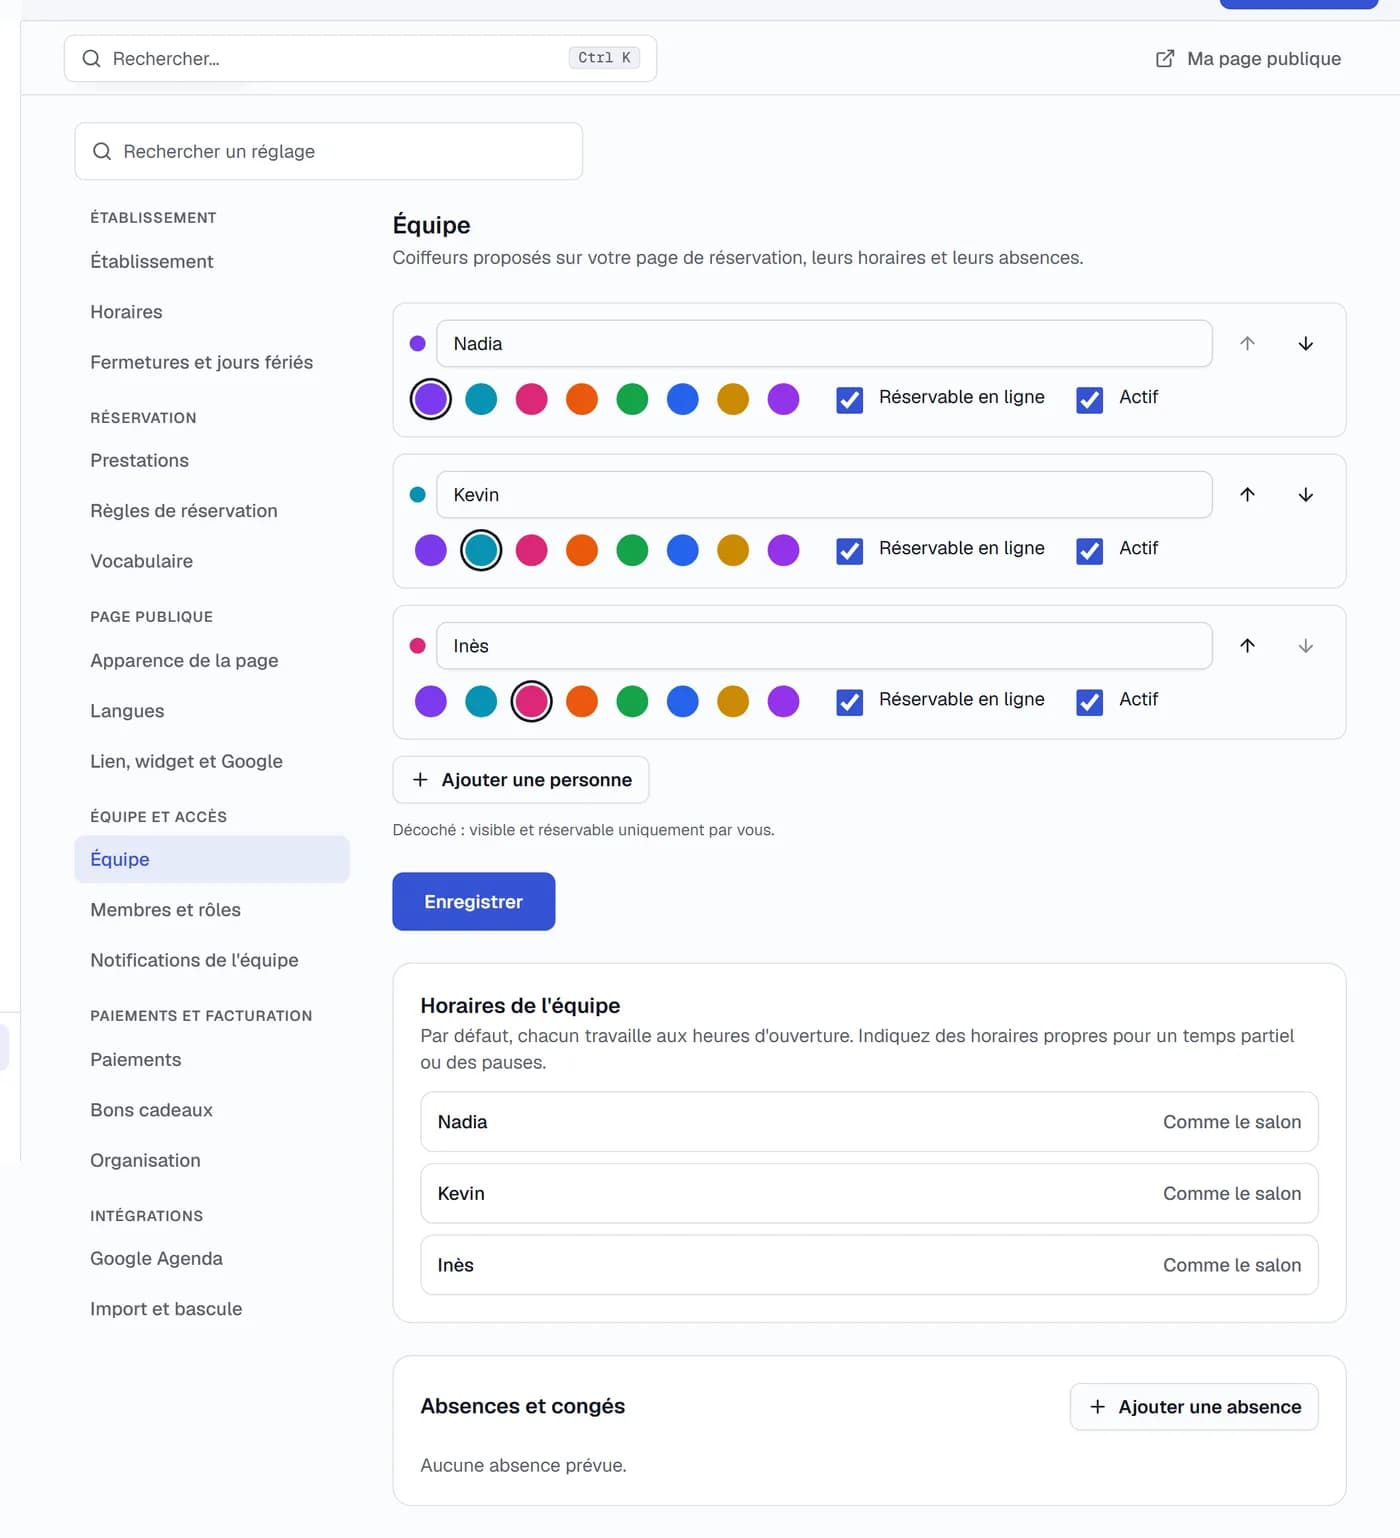The width and height of the screenshot is (1400, 1538).
Task: Focus the Rechercher un réglage field
Action: pos(329,152)
